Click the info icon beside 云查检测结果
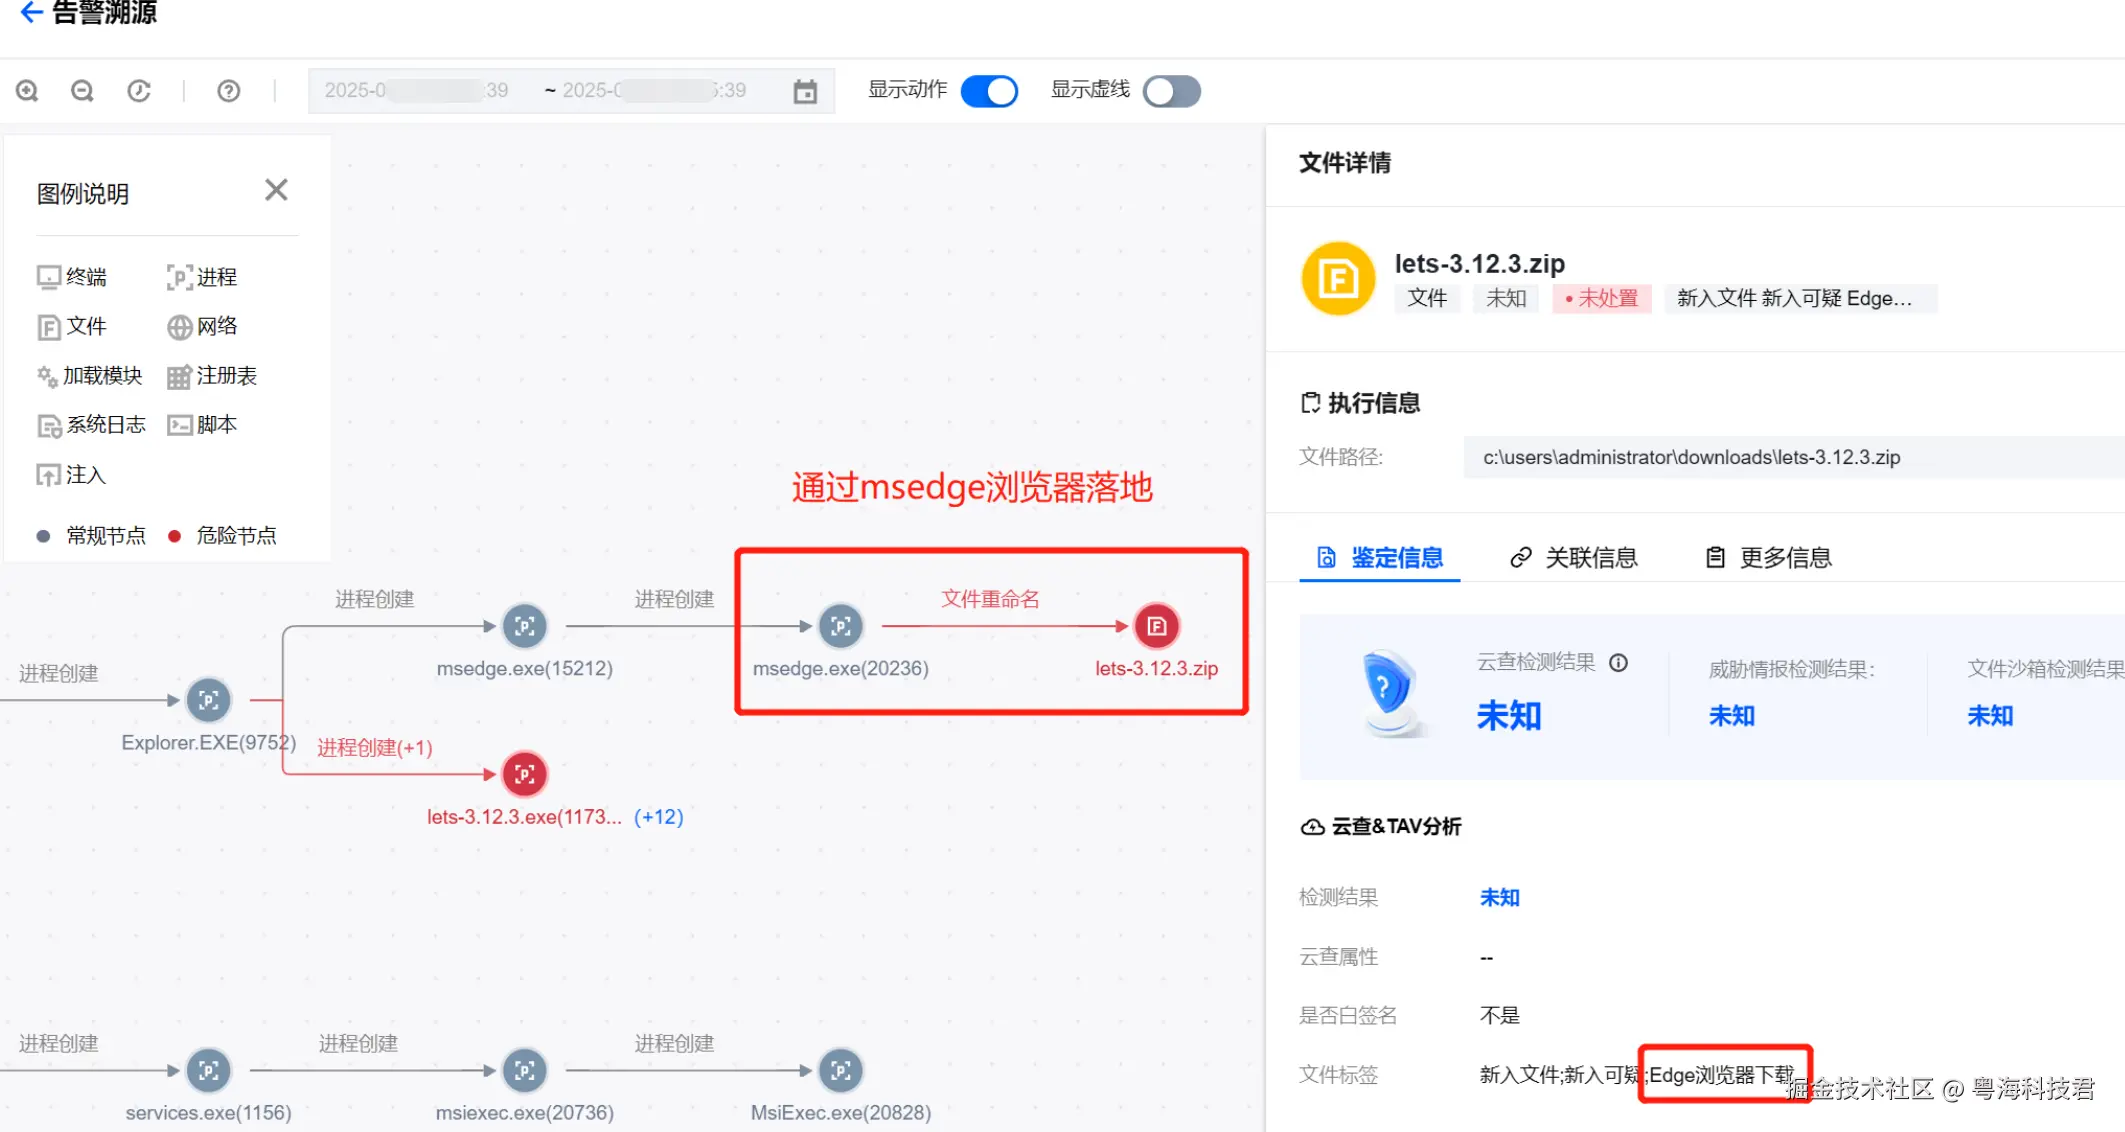 (x=1618, y=663)
